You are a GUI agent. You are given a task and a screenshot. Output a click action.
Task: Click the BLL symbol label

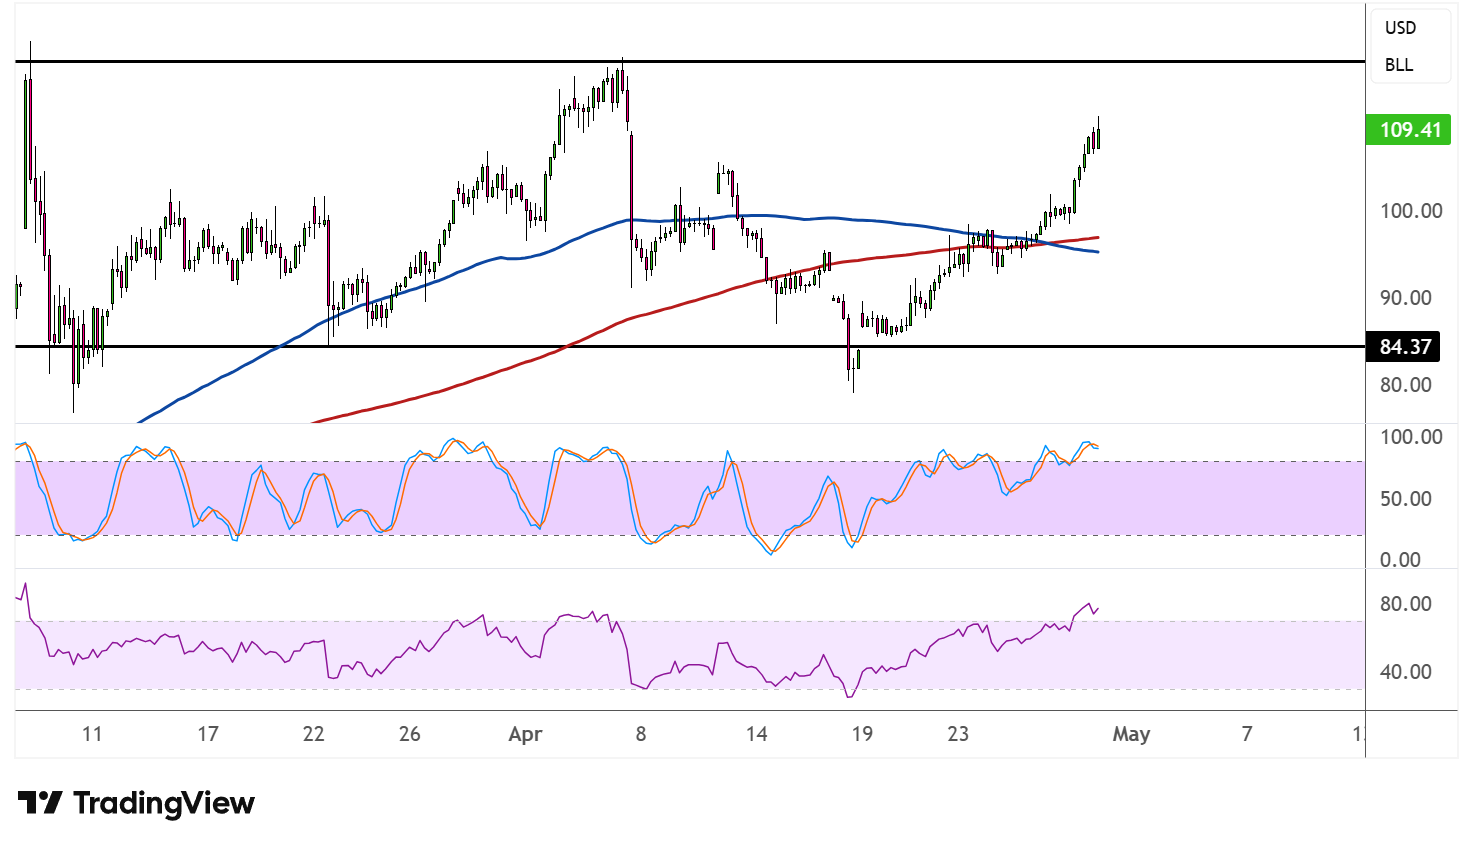1399,65
